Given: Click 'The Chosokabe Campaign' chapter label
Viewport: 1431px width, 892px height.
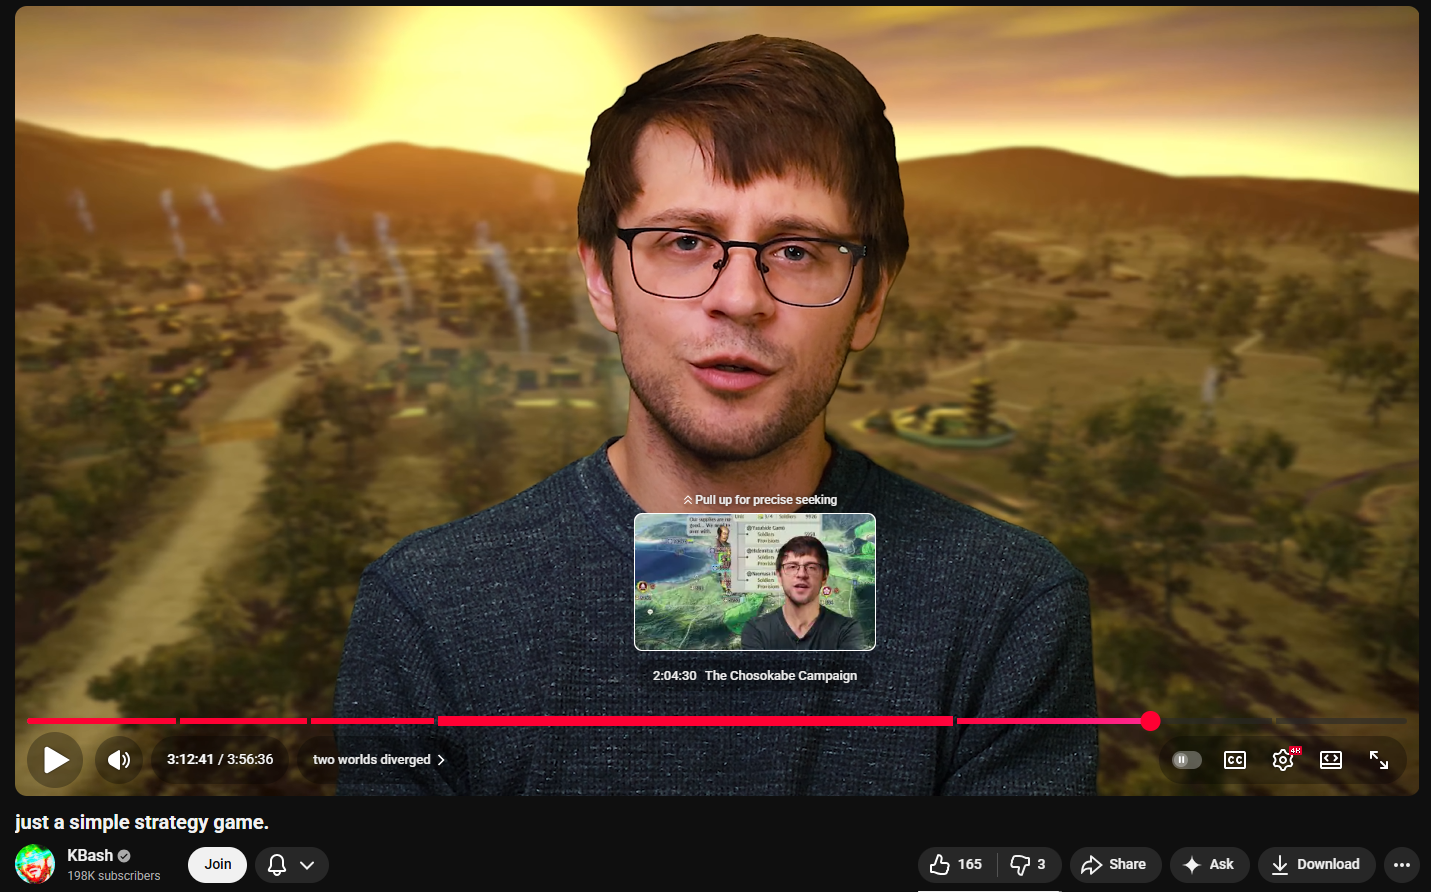Looking at the screenshot, I should pyautogui.click(x=781, y=676).
